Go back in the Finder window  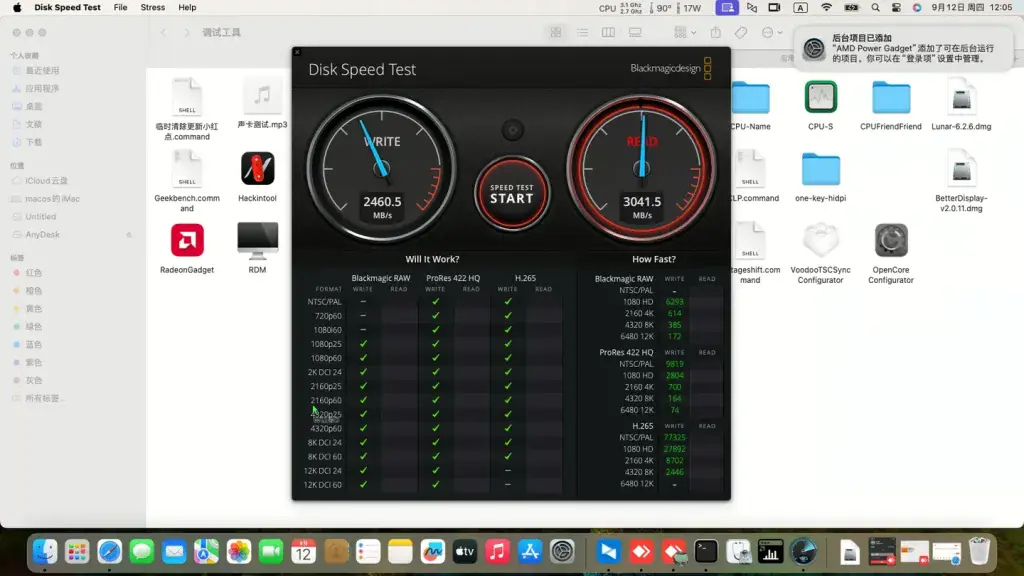164,33
